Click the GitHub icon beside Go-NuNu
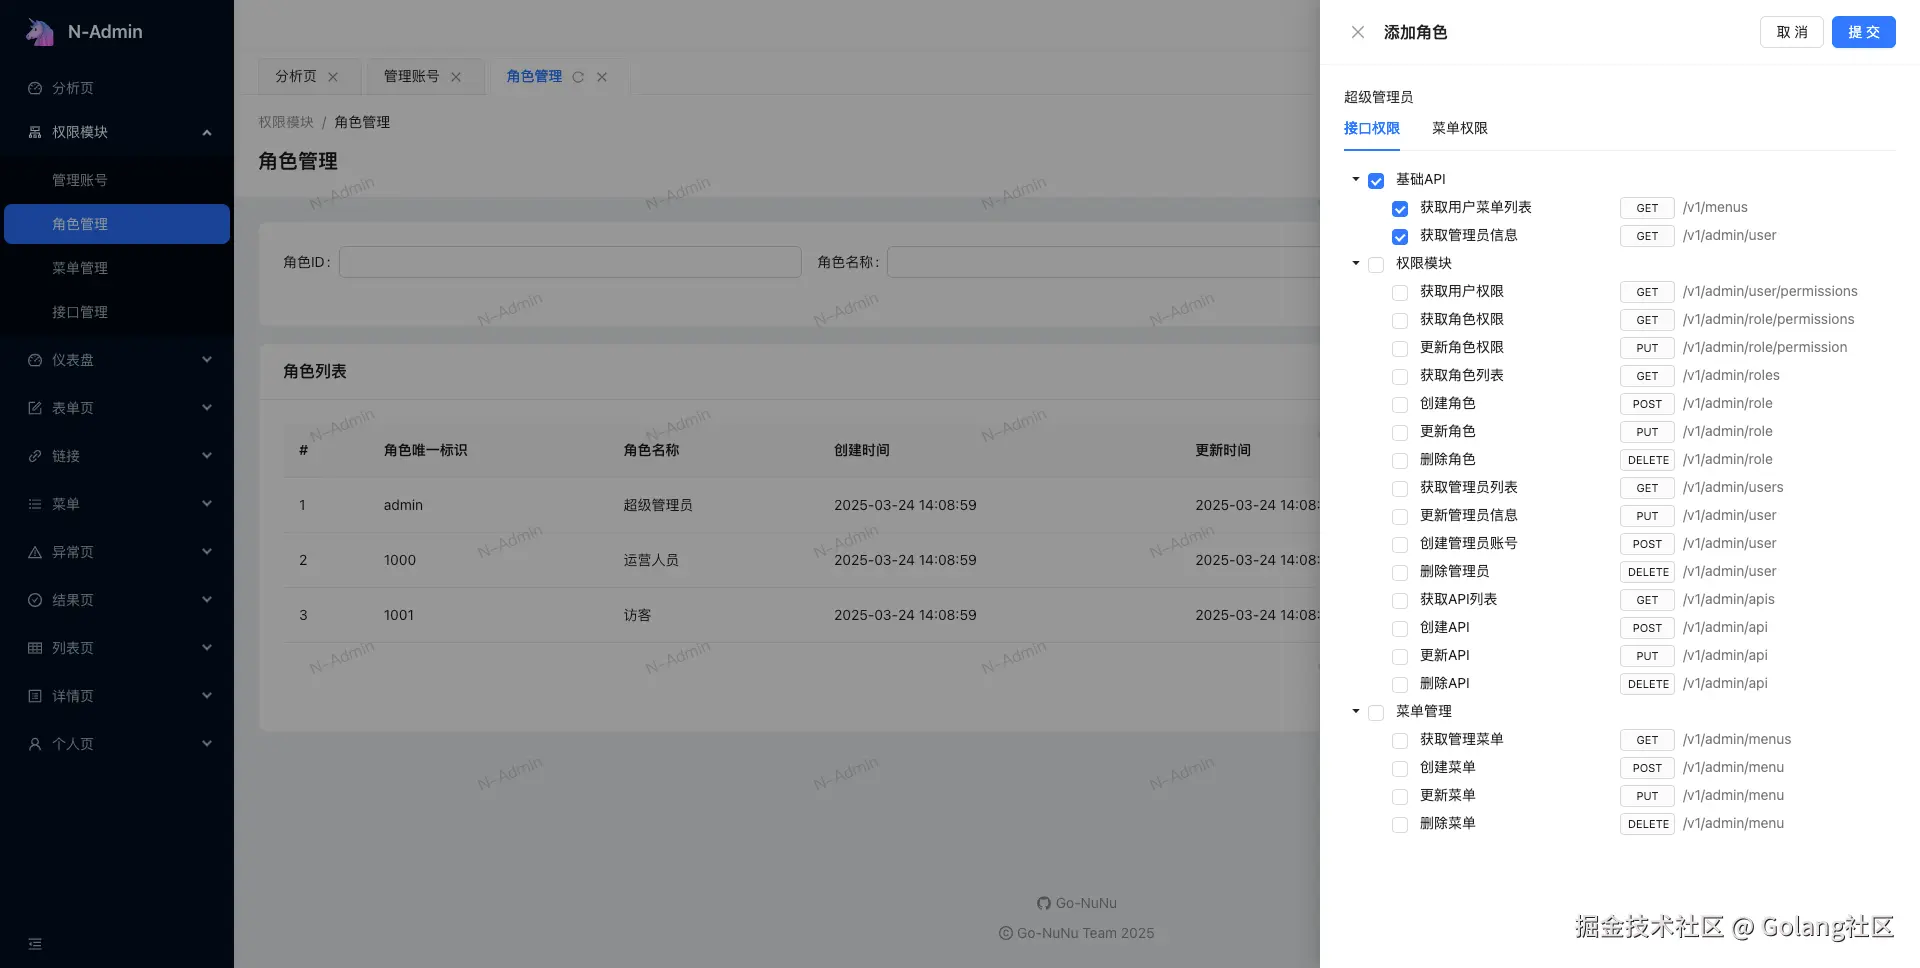Screen dimensions: 1920x968 point(1044,903)
